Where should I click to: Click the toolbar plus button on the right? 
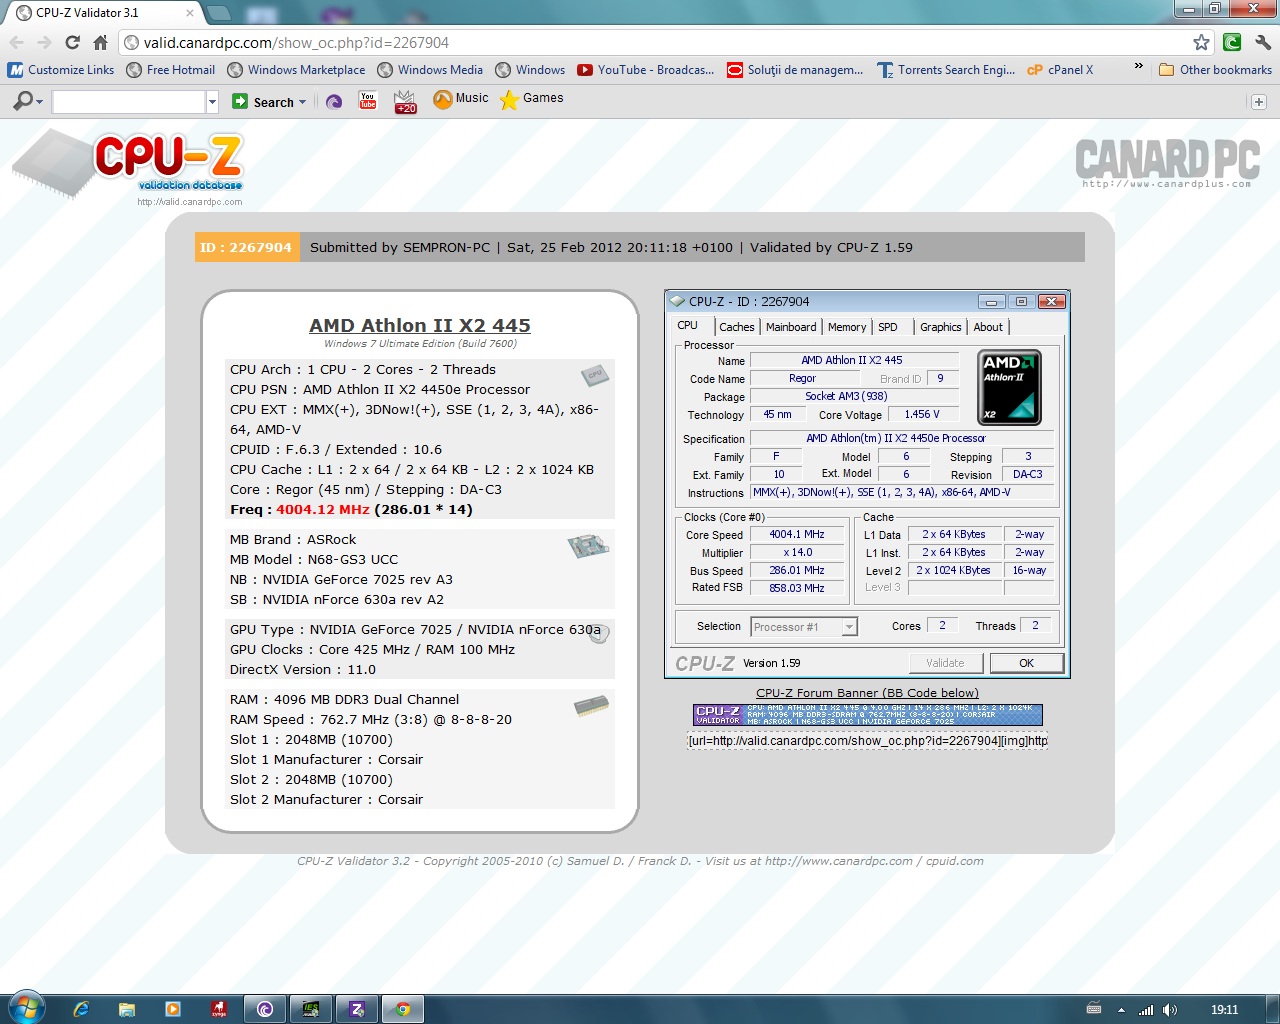(x=1259, y=102)
